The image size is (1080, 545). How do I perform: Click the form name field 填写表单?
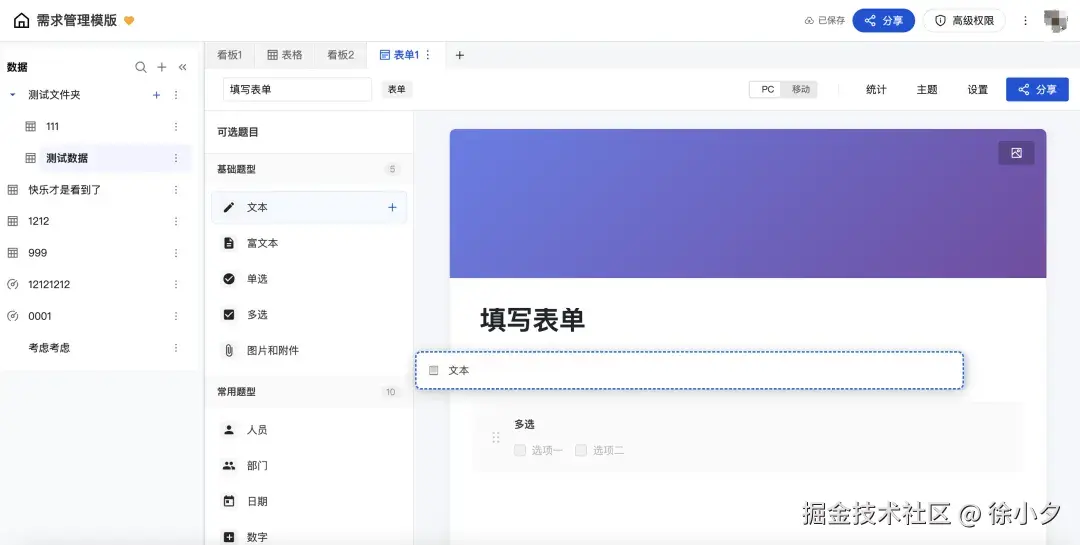point(298,90)
